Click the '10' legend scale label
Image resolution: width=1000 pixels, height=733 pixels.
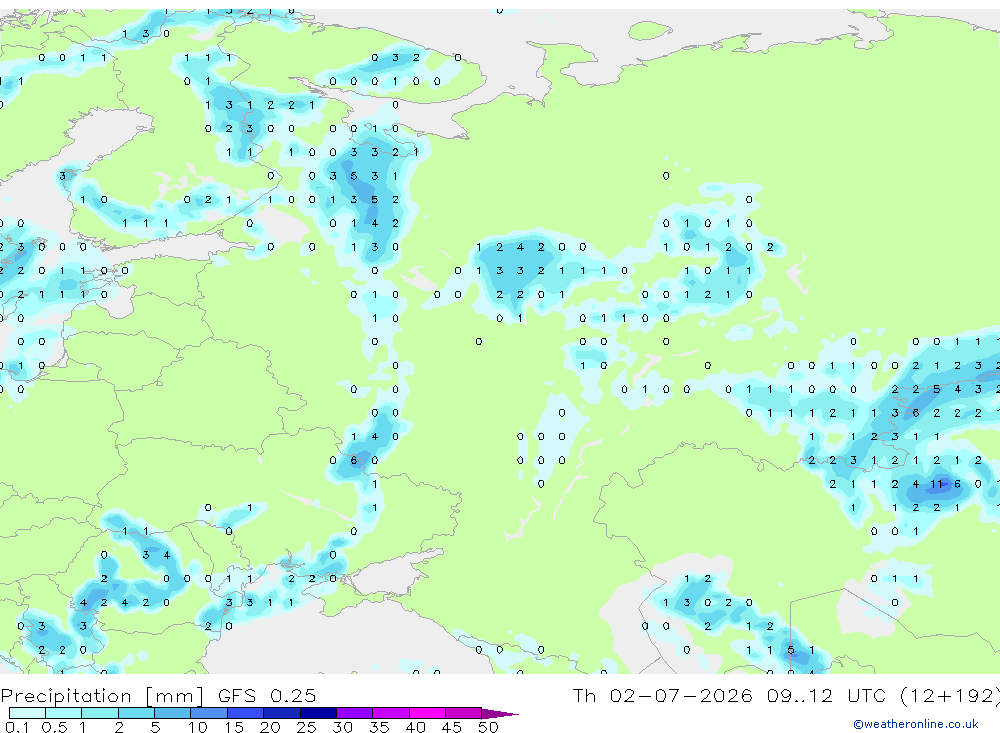click(197, 727)
